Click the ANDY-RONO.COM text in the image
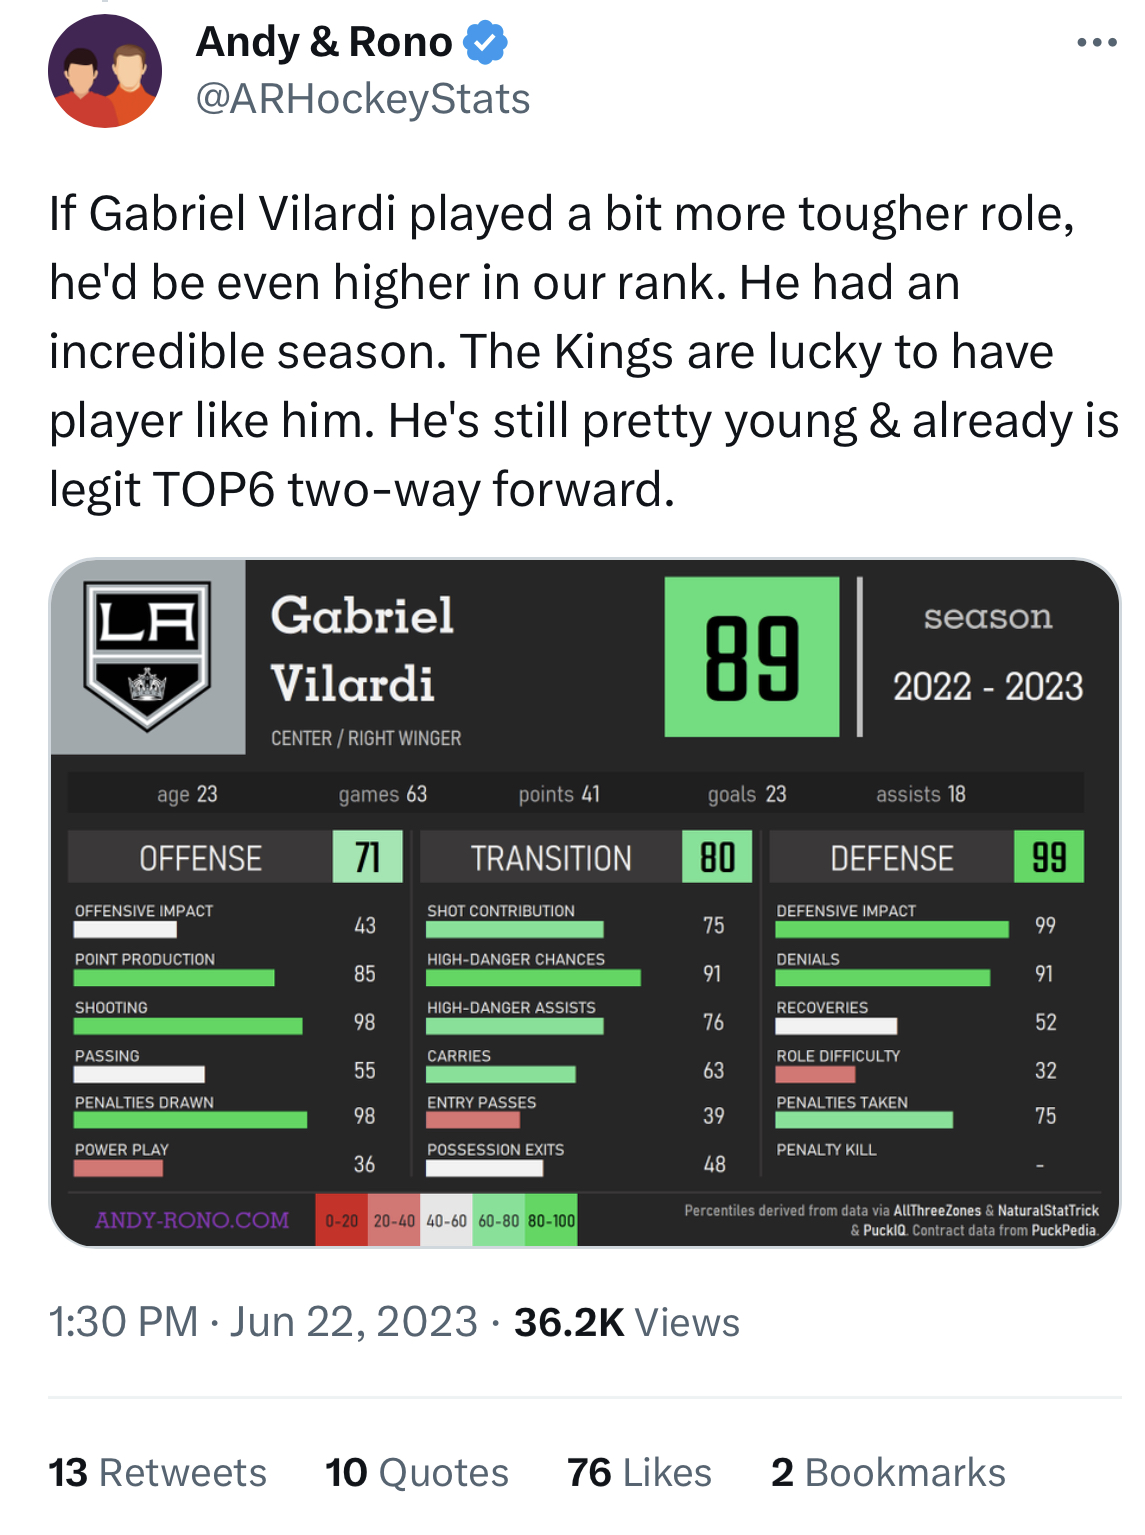 coord(192,1220)
